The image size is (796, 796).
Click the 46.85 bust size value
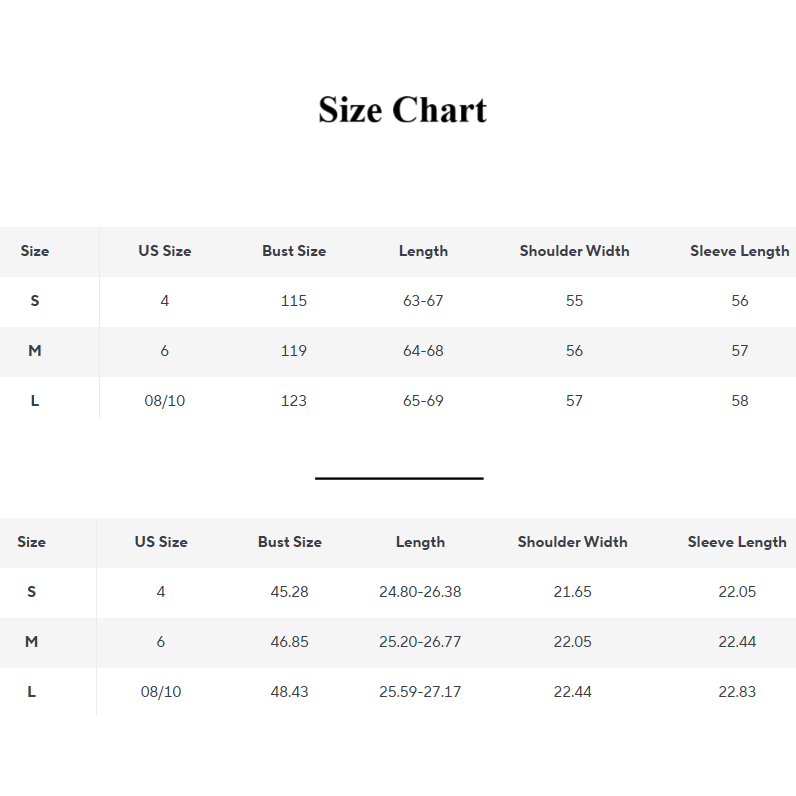click(289, 642)
